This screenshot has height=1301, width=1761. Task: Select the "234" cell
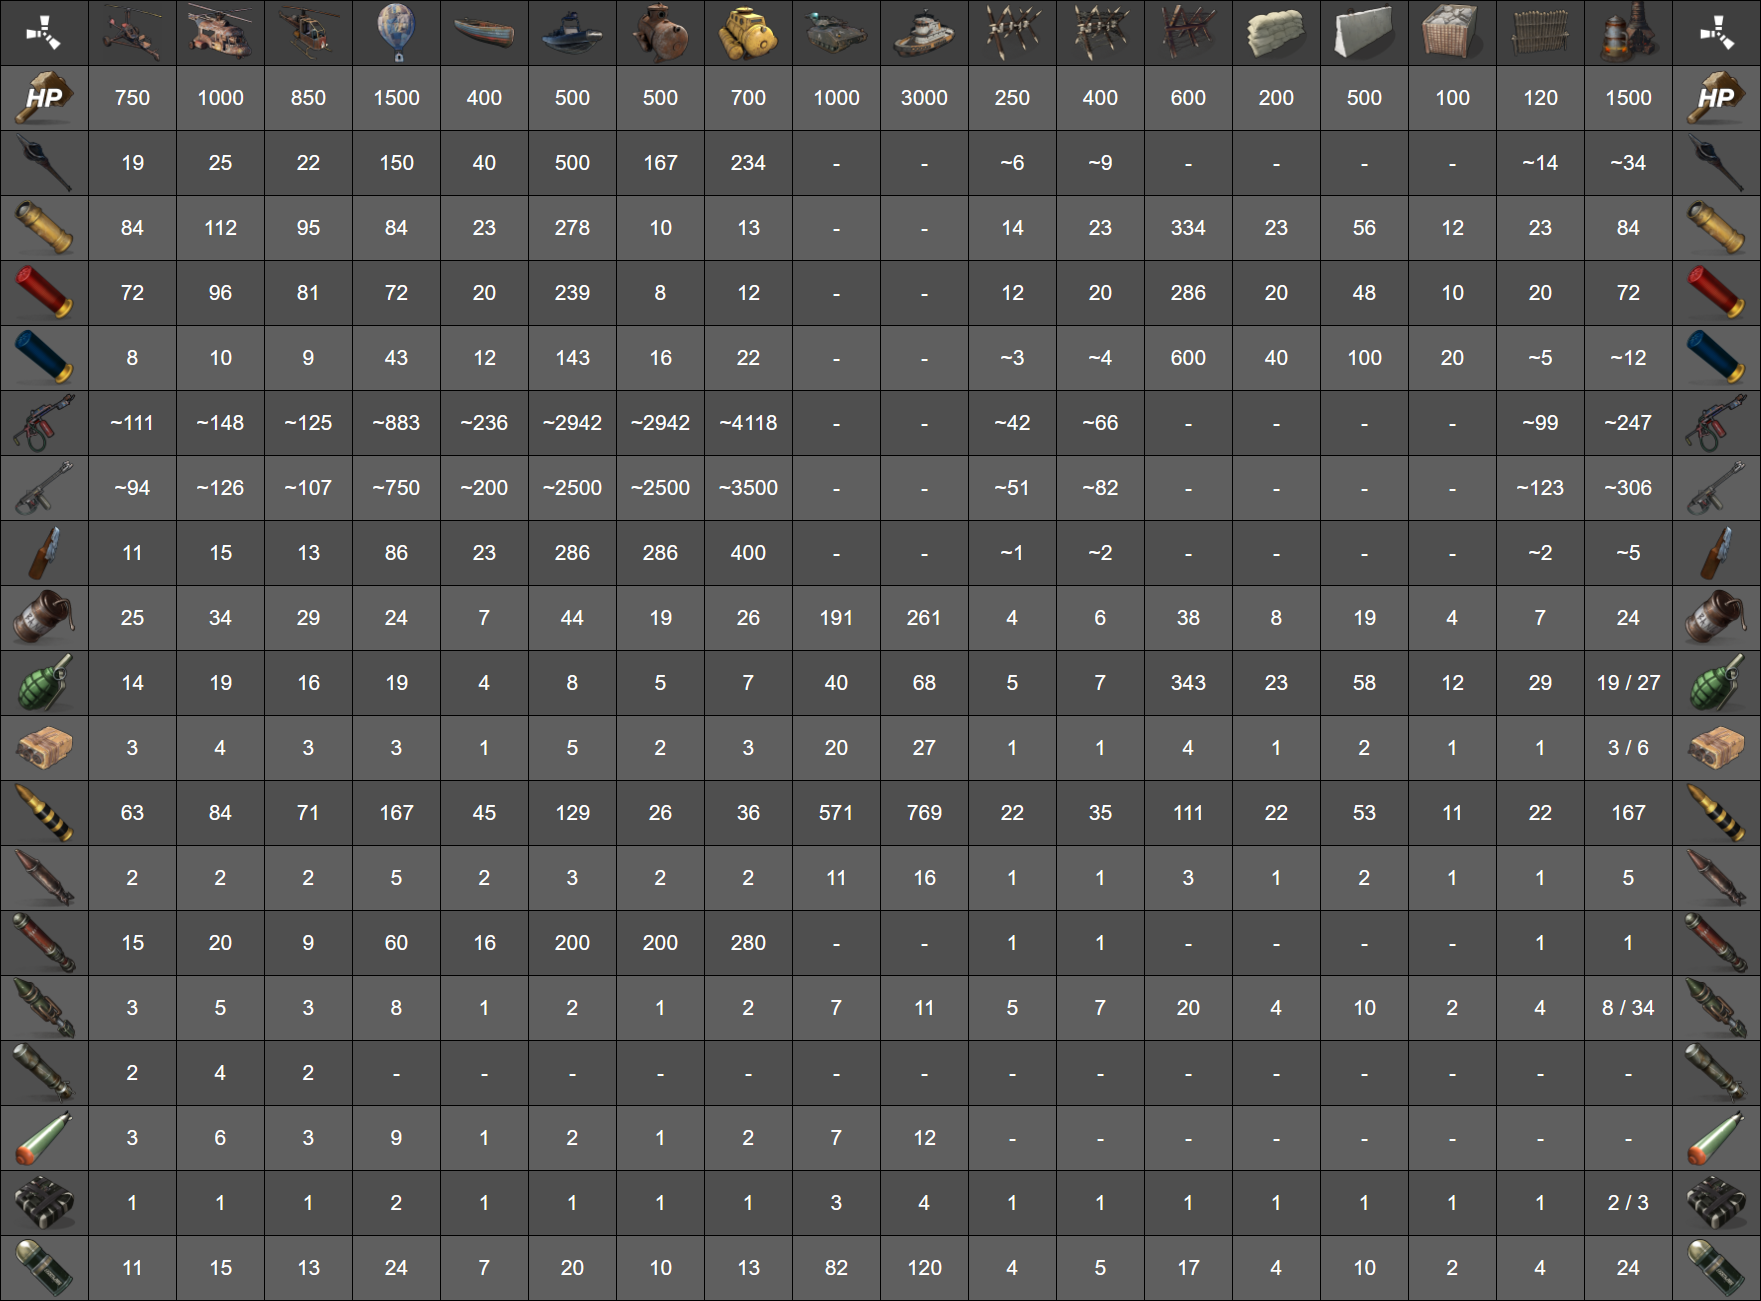748,163
